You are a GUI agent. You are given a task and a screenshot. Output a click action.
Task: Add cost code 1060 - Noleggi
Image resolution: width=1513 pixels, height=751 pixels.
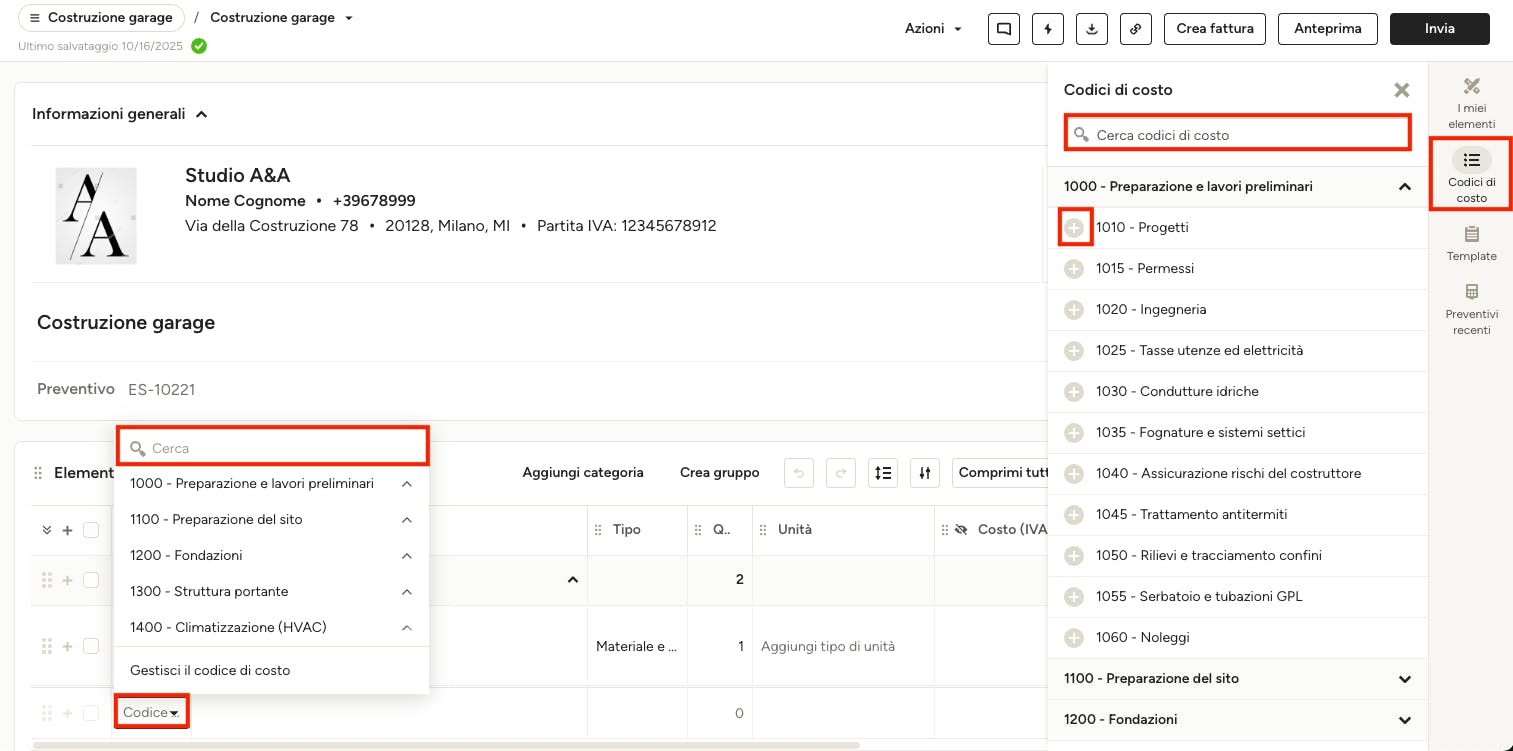1074,638
